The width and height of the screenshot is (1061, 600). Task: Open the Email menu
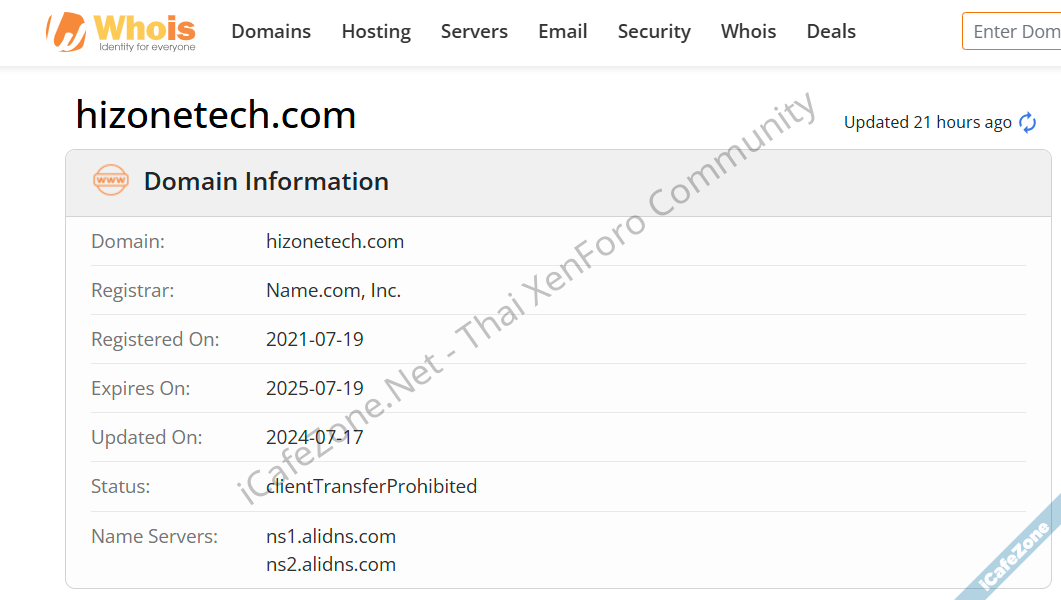pos(563,32)
